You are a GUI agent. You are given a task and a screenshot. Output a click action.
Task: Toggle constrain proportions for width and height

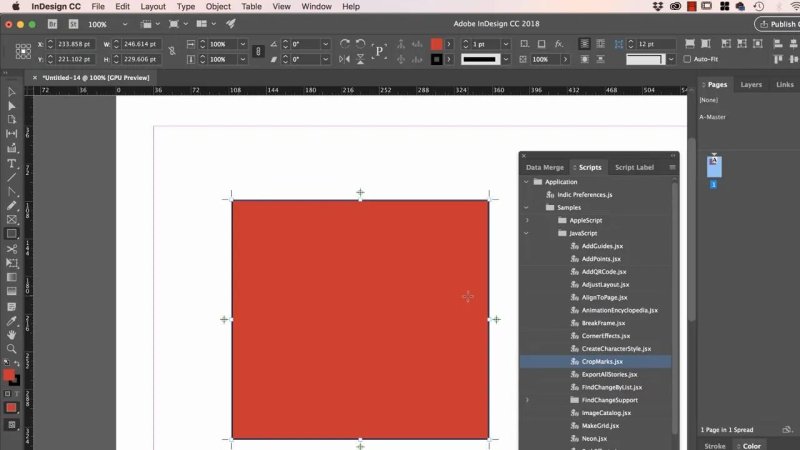pos(172,52)
